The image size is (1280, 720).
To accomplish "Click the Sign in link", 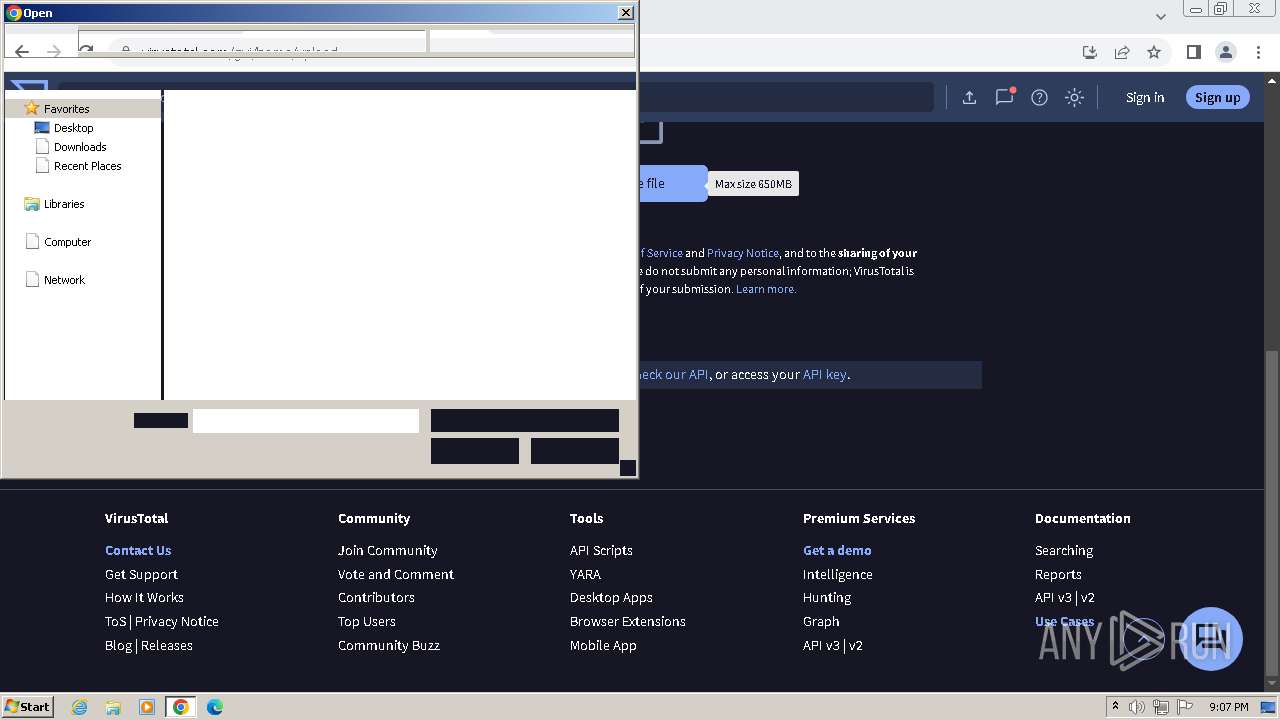I will (1145, 97).
